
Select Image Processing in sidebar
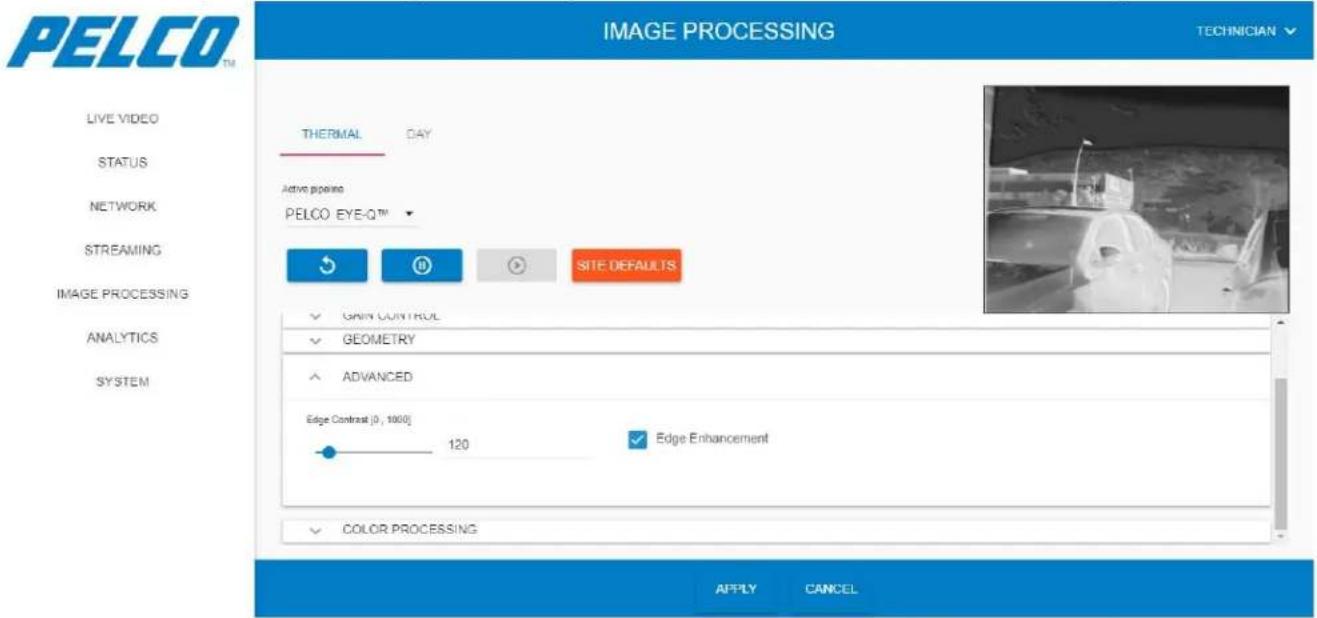(x=124, y=294)
